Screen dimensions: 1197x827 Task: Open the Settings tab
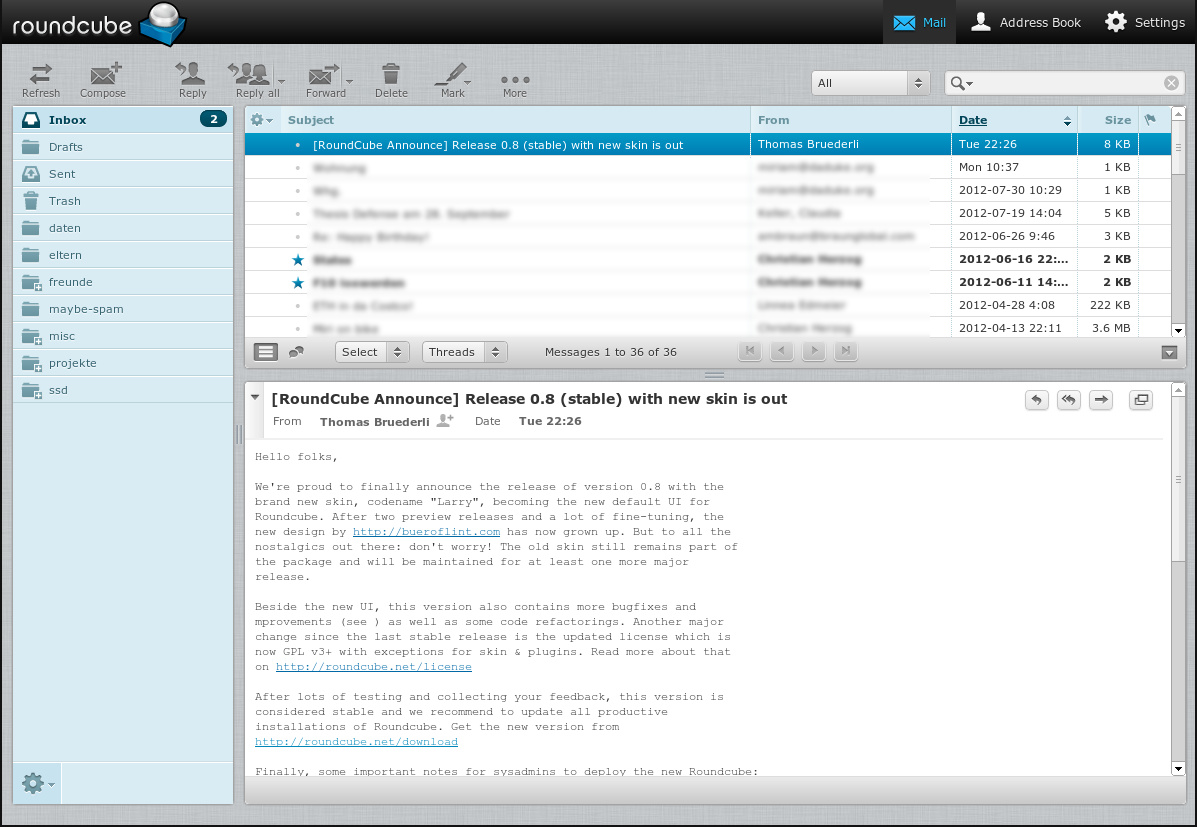(x=1145, y=22)
